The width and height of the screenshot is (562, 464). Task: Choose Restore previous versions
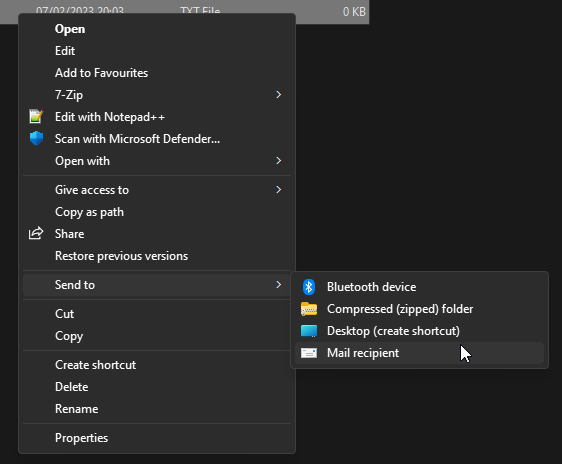point(157,256)
